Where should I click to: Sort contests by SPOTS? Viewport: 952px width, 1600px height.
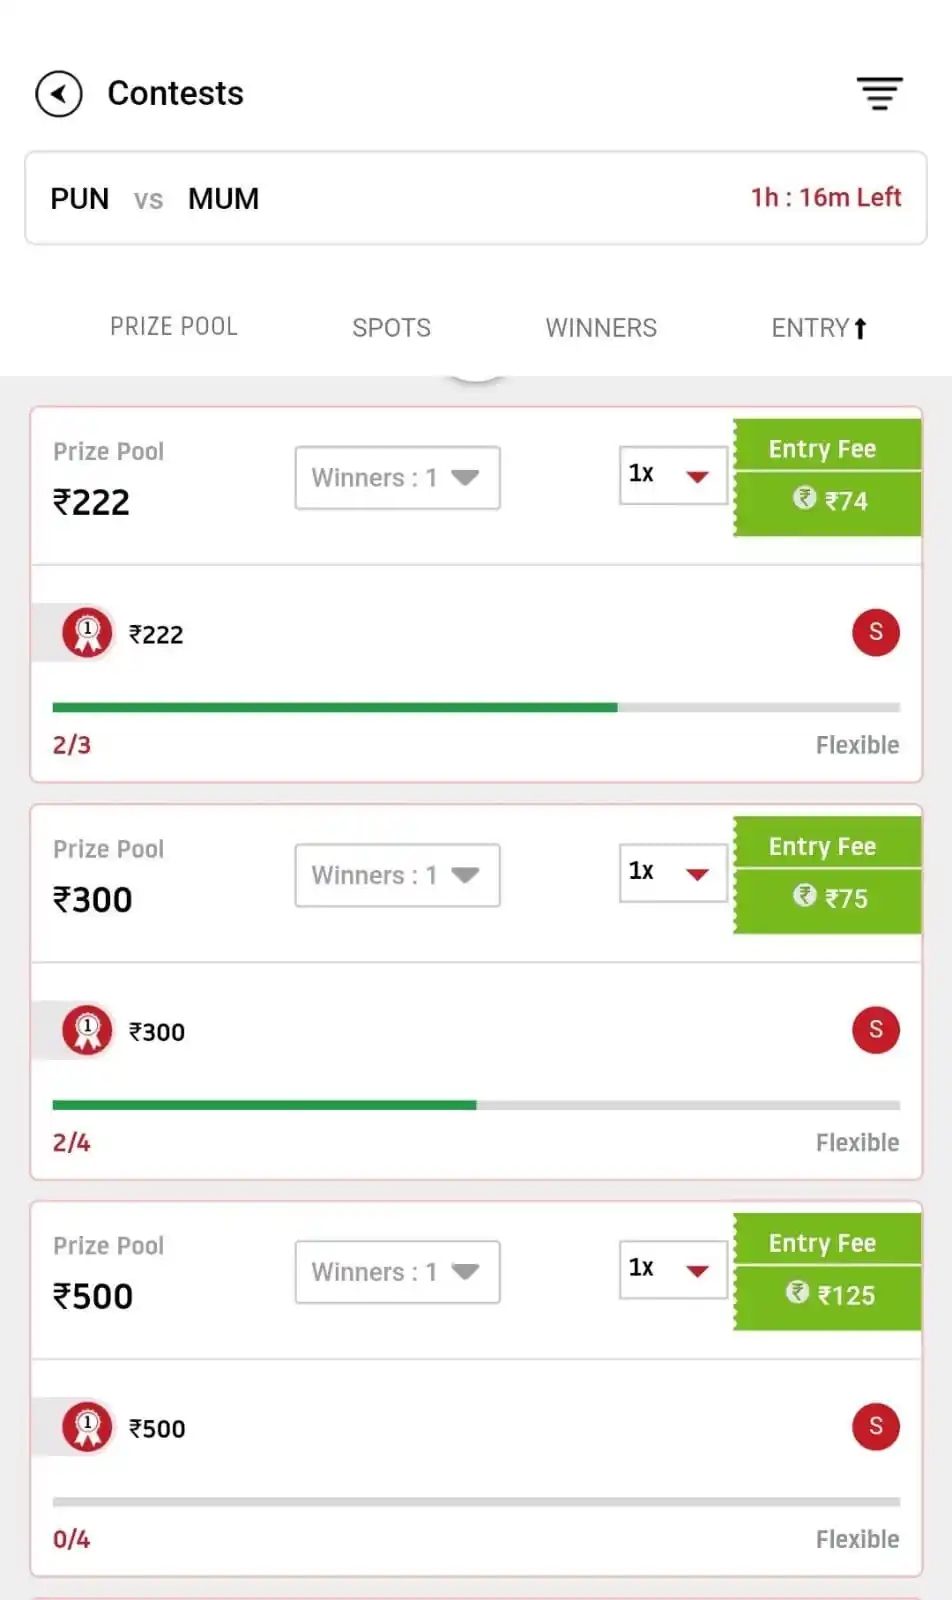coord(391,328)
